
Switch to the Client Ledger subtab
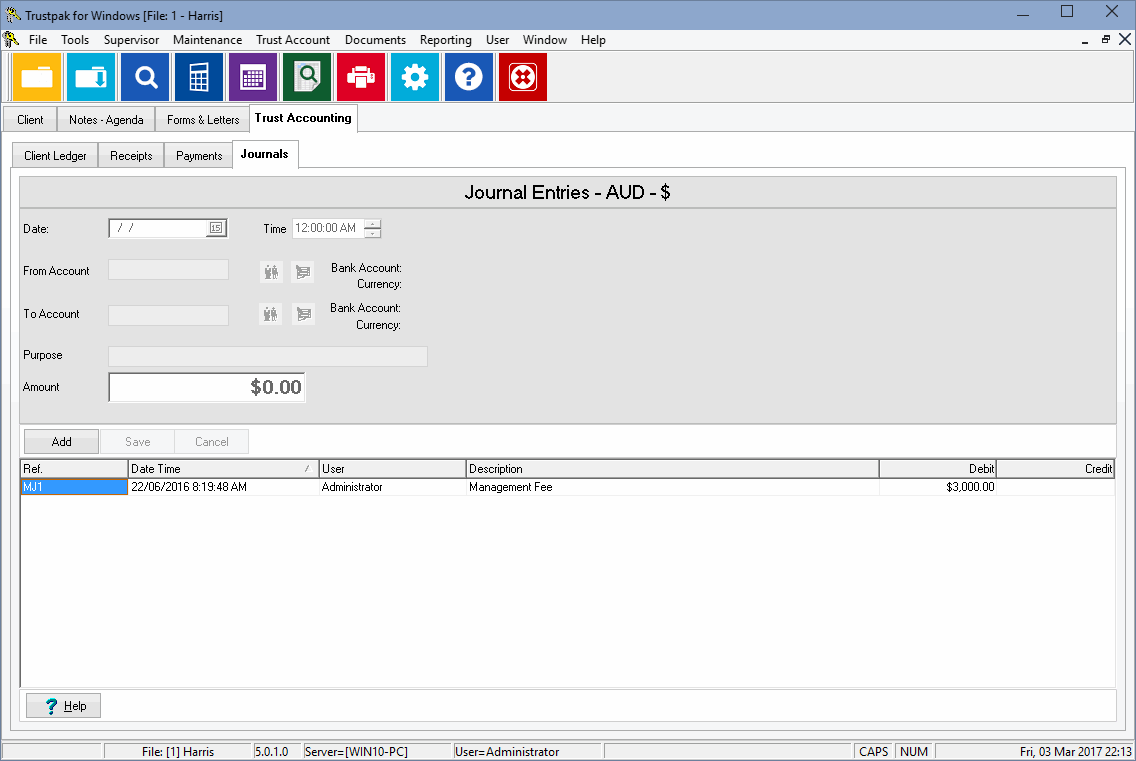point(55,156)
